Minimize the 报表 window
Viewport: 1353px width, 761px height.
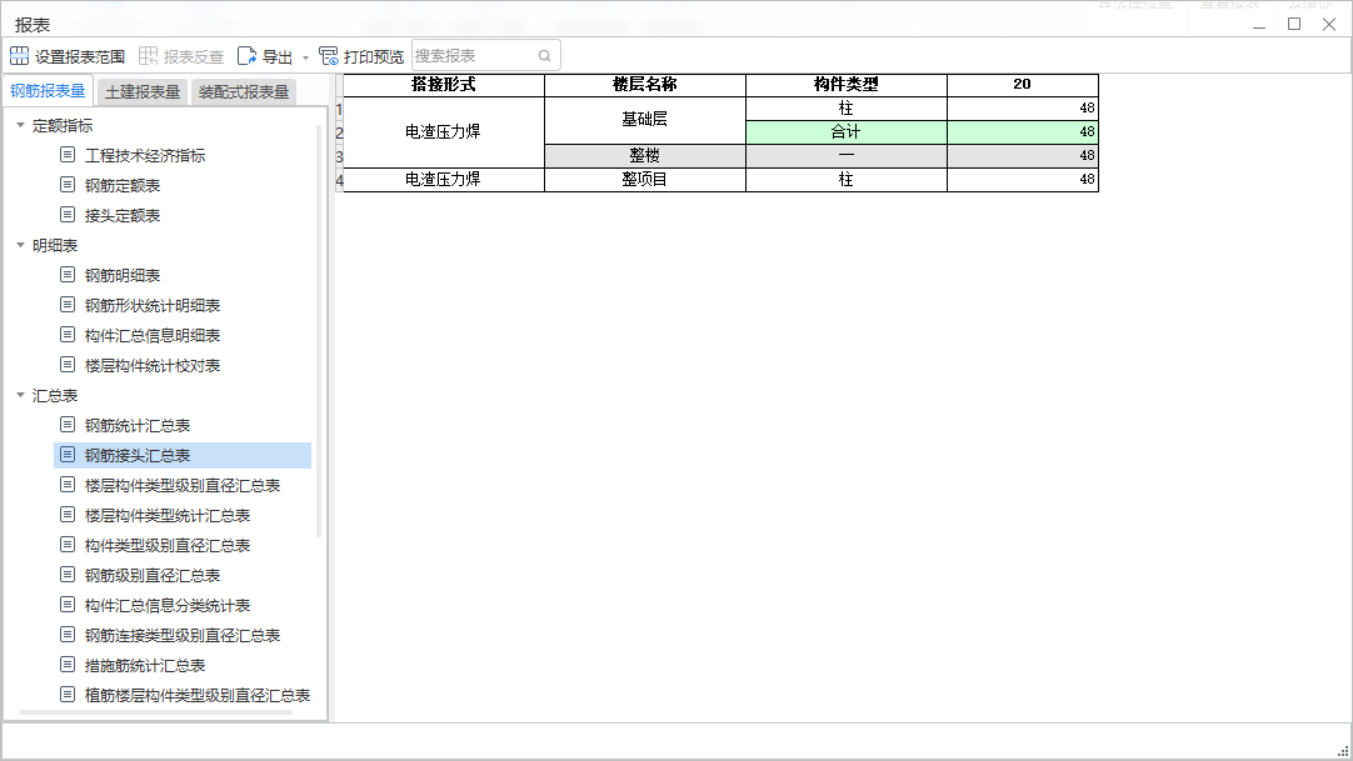coord(1260,25)
